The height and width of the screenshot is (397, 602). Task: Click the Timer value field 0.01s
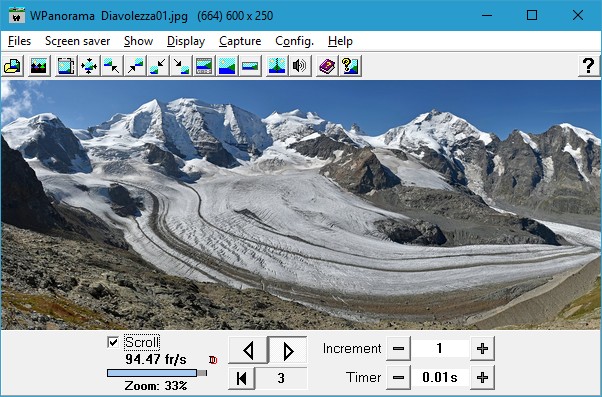click(440, 377)
